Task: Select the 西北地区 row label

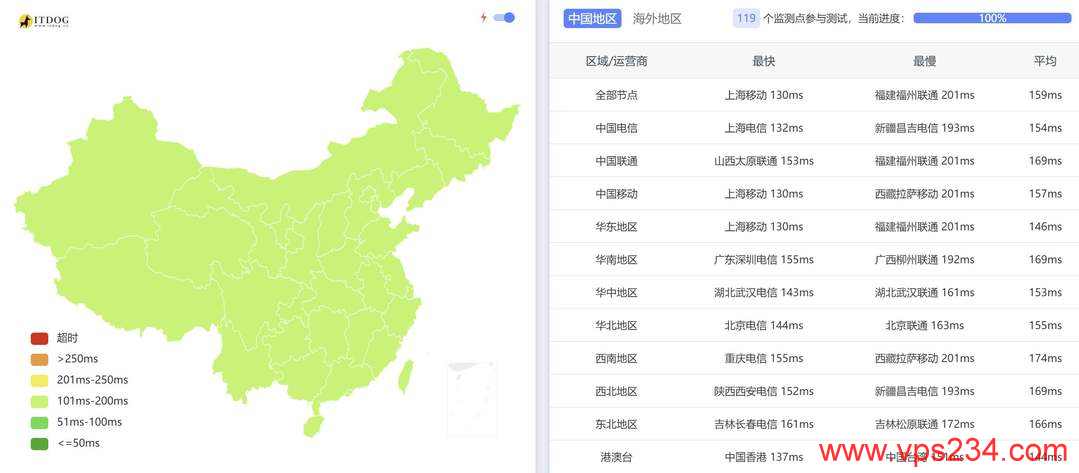Action: click(x=617, y=392)
